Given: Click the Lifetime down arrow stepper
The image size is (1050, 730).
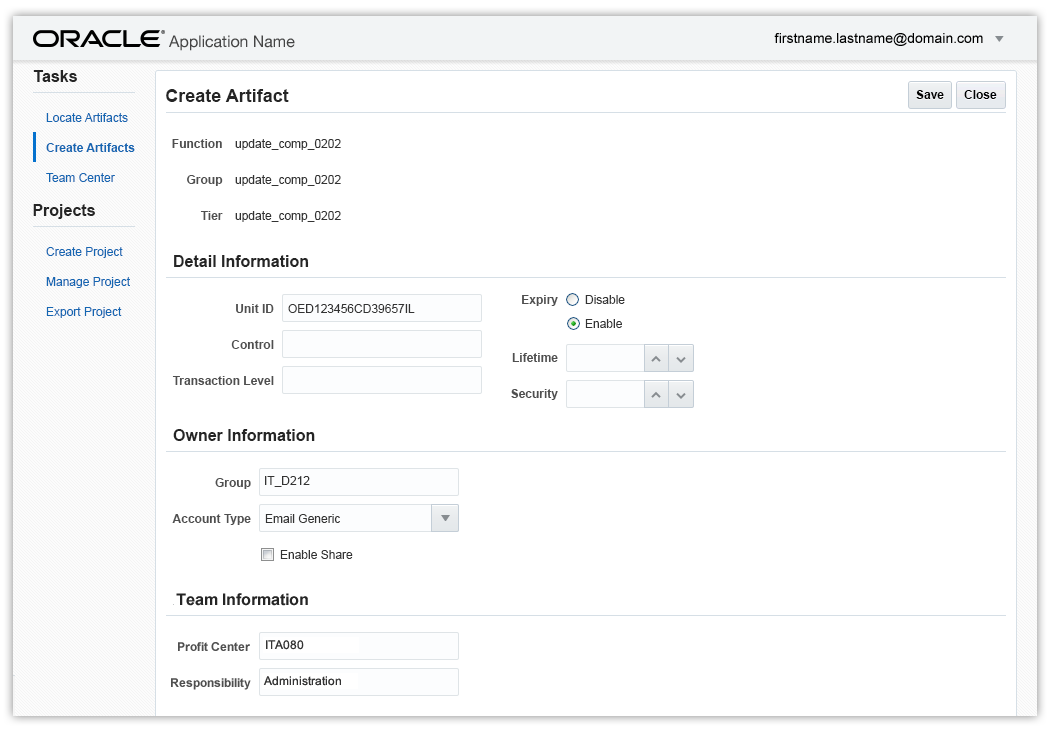Looking at the screenshot, I should coord(681,358).
